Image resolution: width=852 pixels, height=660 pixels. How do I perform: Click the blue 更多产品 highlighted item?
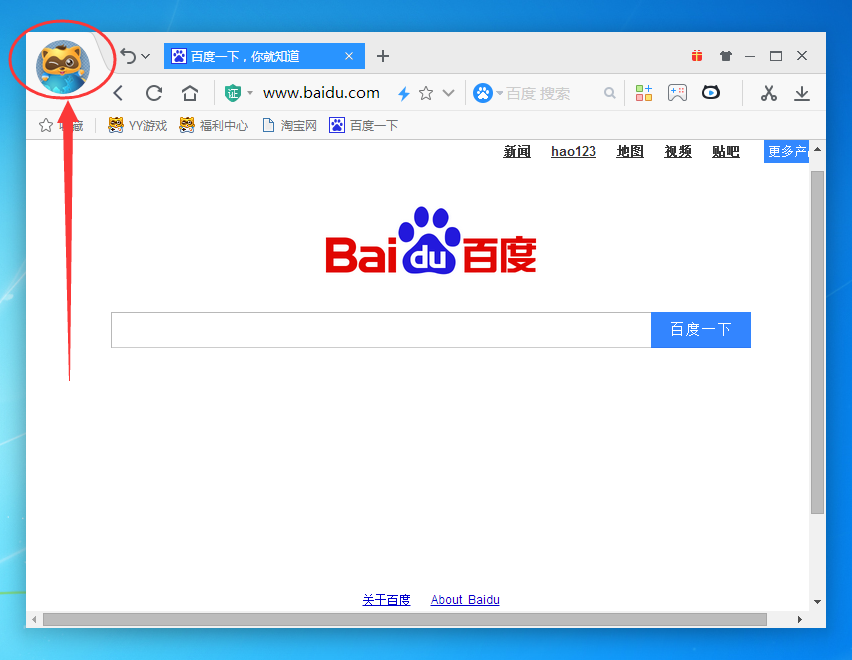tap(786, 151)
